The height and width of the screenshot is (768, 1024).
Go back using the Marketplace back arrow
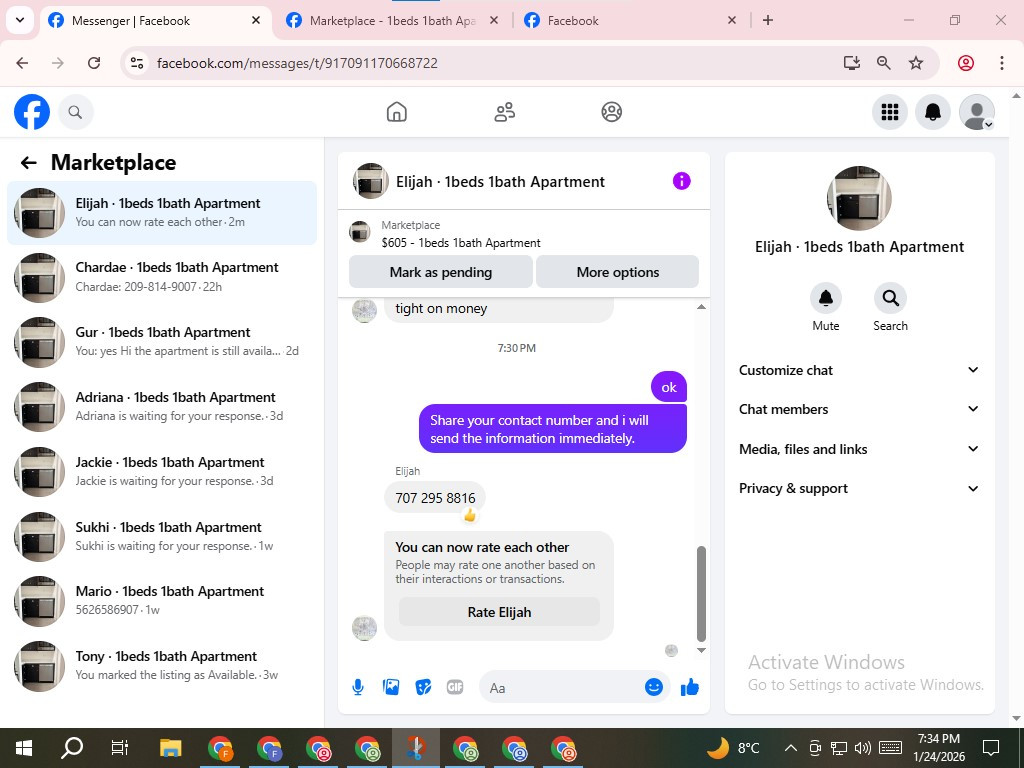pos(28,163)
